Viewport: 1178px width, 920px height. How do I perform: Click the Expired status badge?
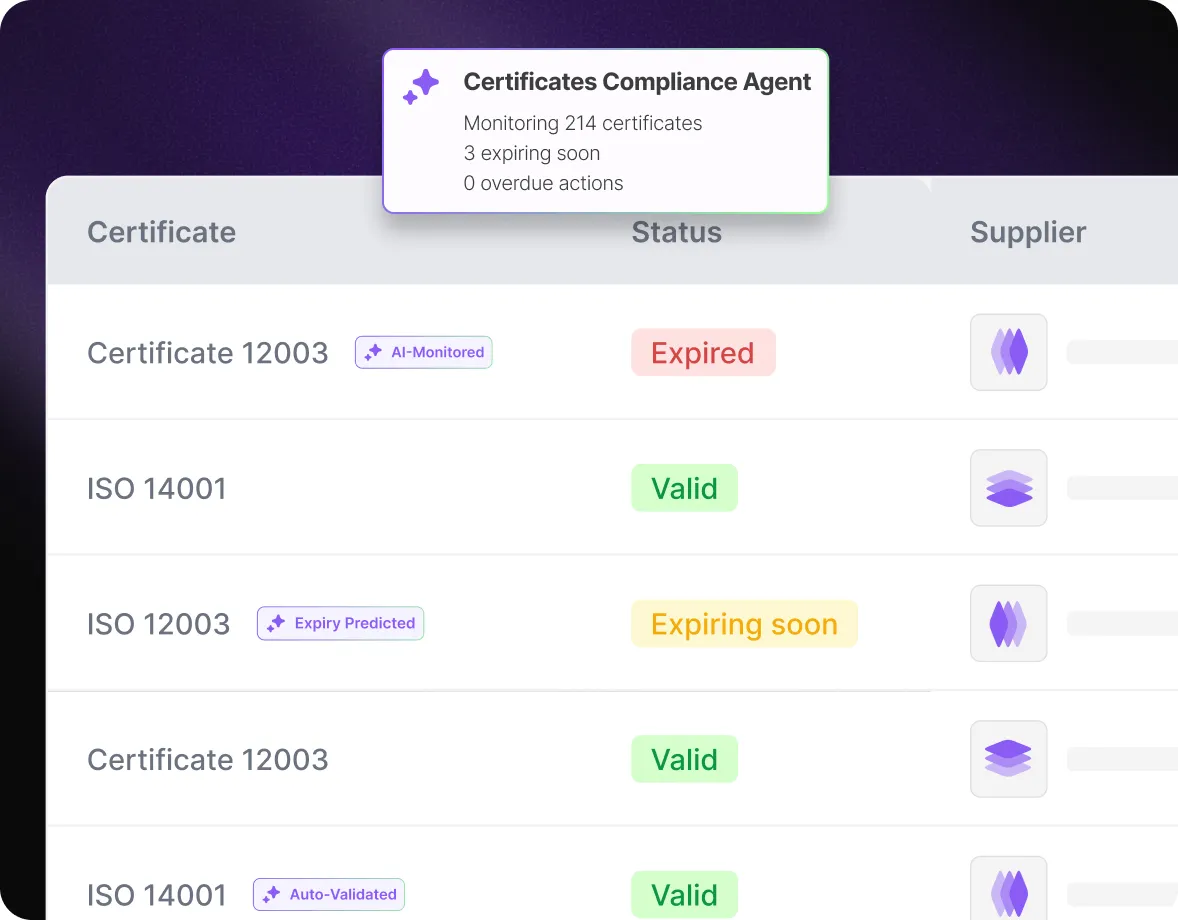tap(703, 352)
